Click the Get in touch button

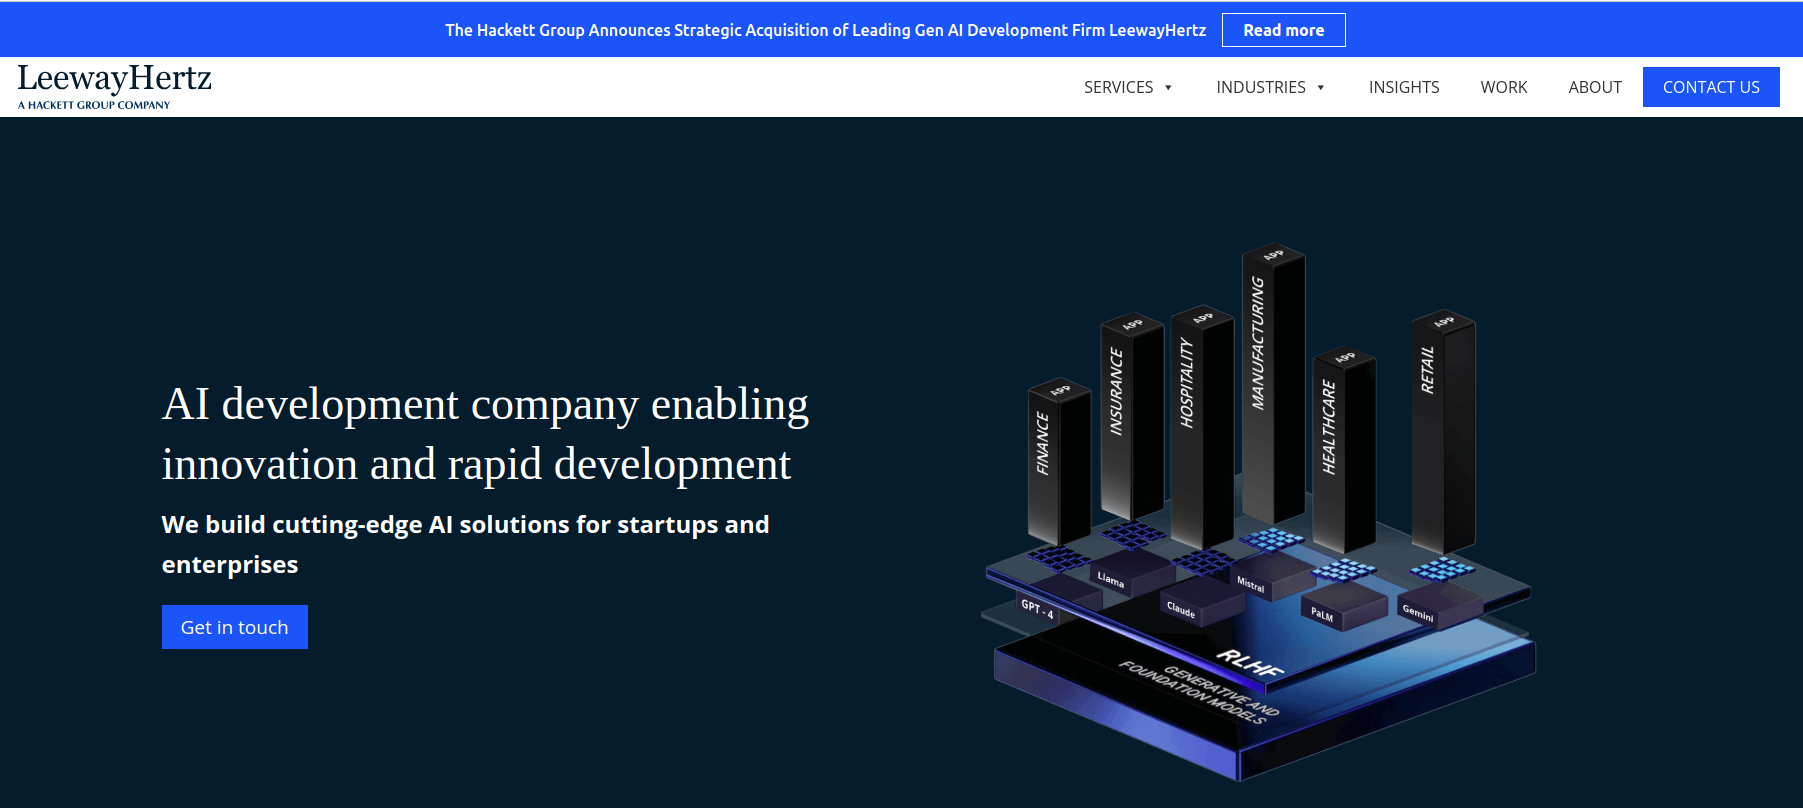tap(234, 627)
